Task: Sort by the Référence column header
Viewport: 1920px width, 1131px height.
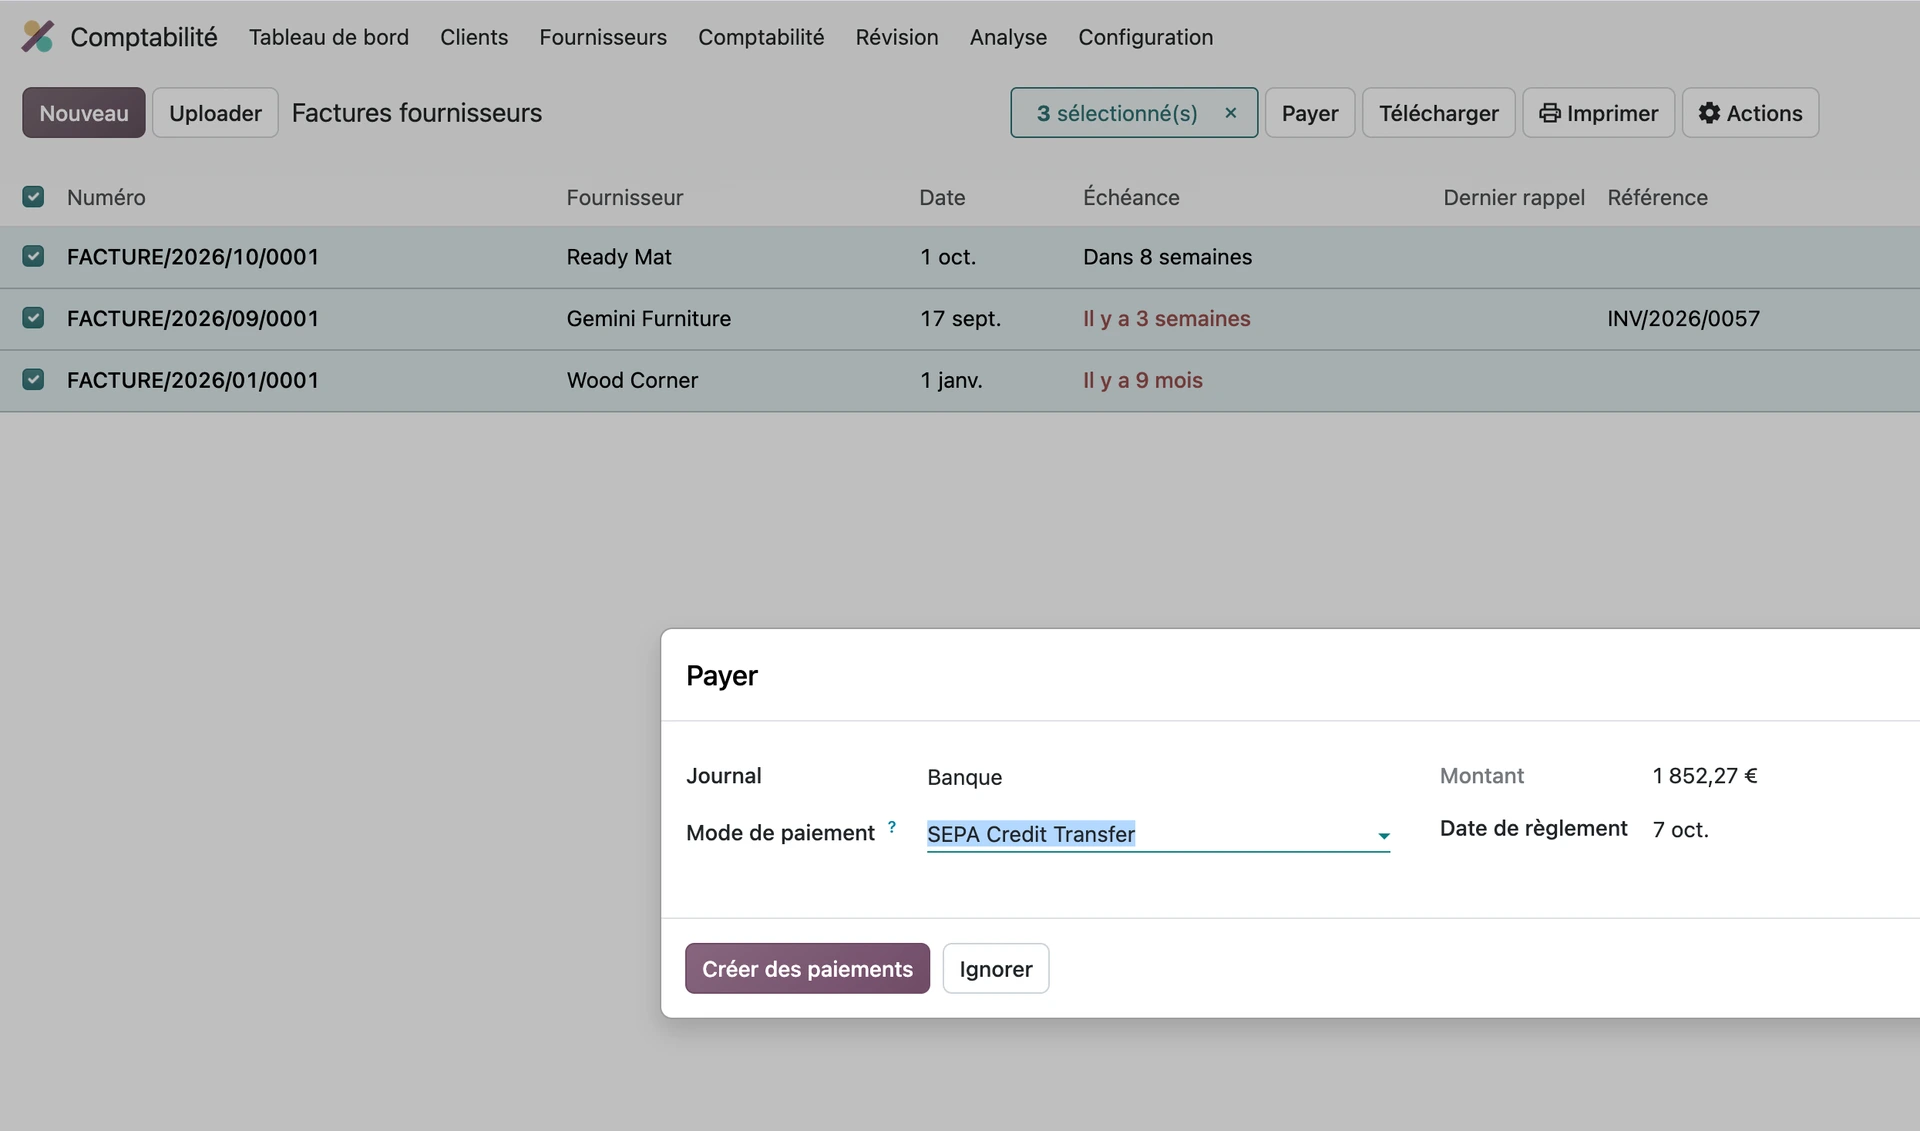Action: tap(1657, 197)
